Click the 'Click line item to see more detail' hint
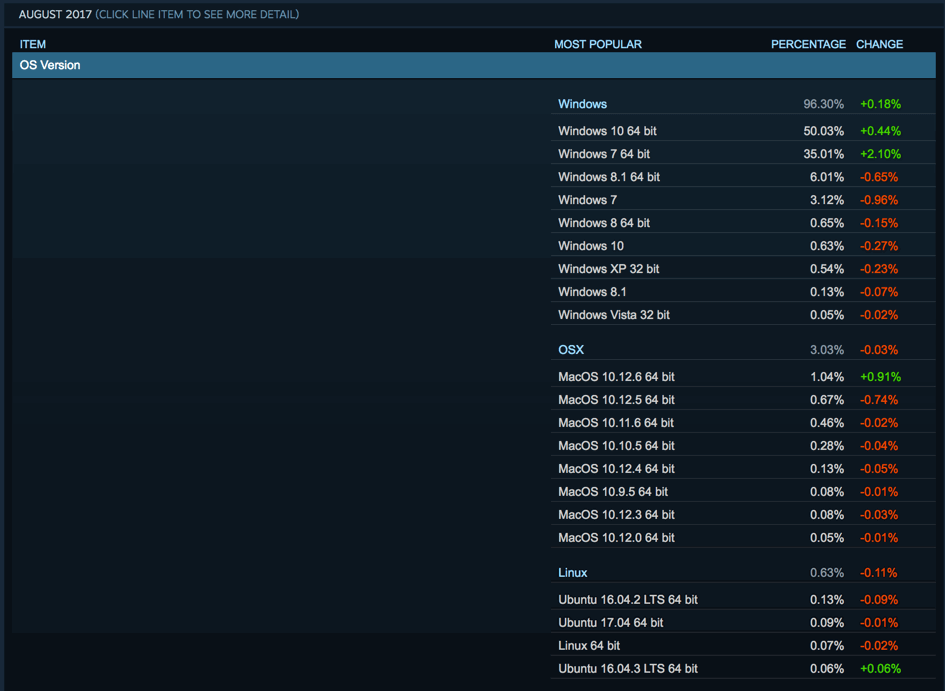The height and width of the screenshot is (691, 945). coord(197,14)
